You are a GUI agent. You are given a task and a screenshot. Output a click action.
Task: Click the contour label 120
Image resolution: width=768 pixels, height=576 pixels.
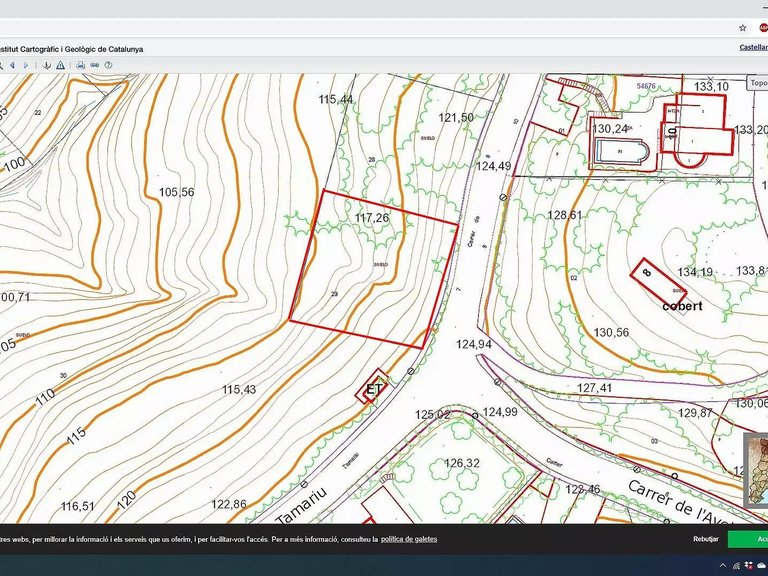127,501
